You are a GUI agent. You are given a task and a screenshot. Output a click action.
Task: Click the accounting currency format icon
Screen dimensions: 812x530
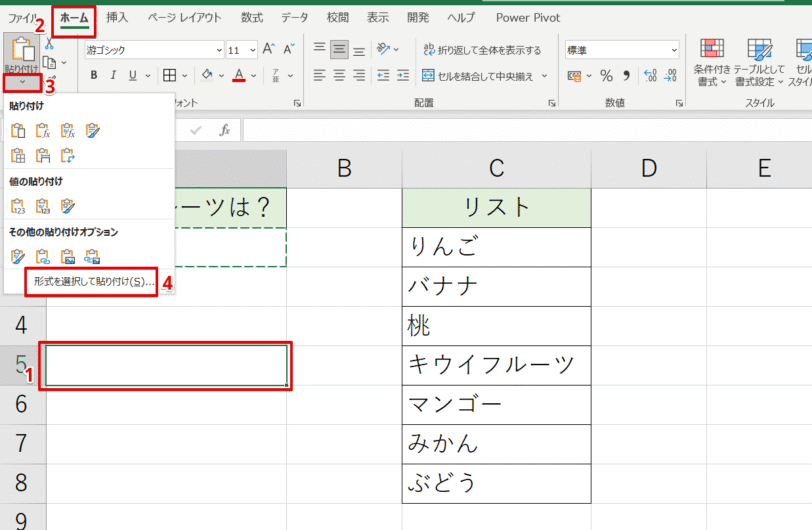click(574, 76)
